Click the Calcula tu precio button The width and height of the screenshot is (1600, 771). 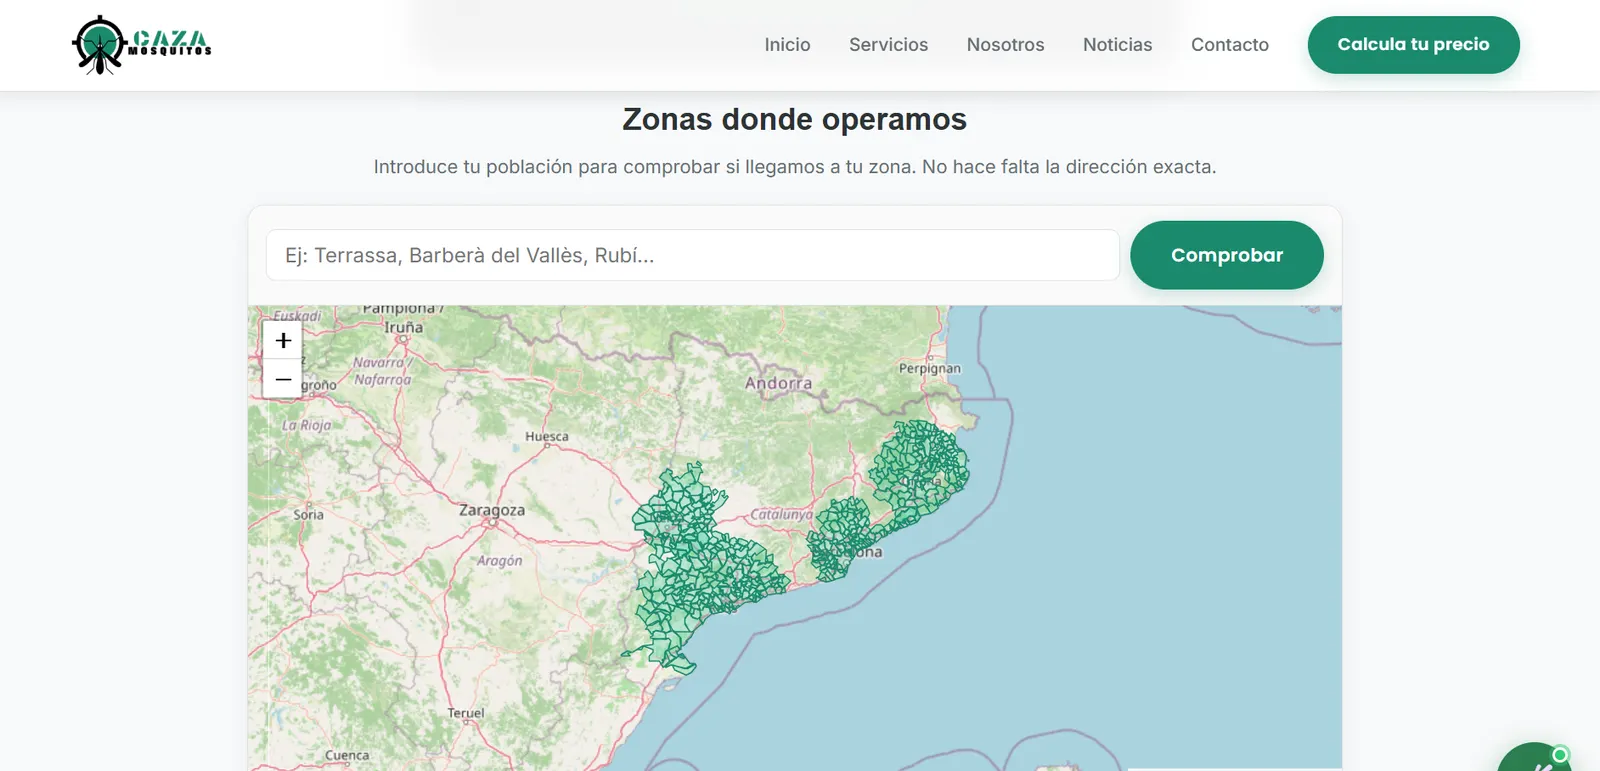(x=1413, y=45)
